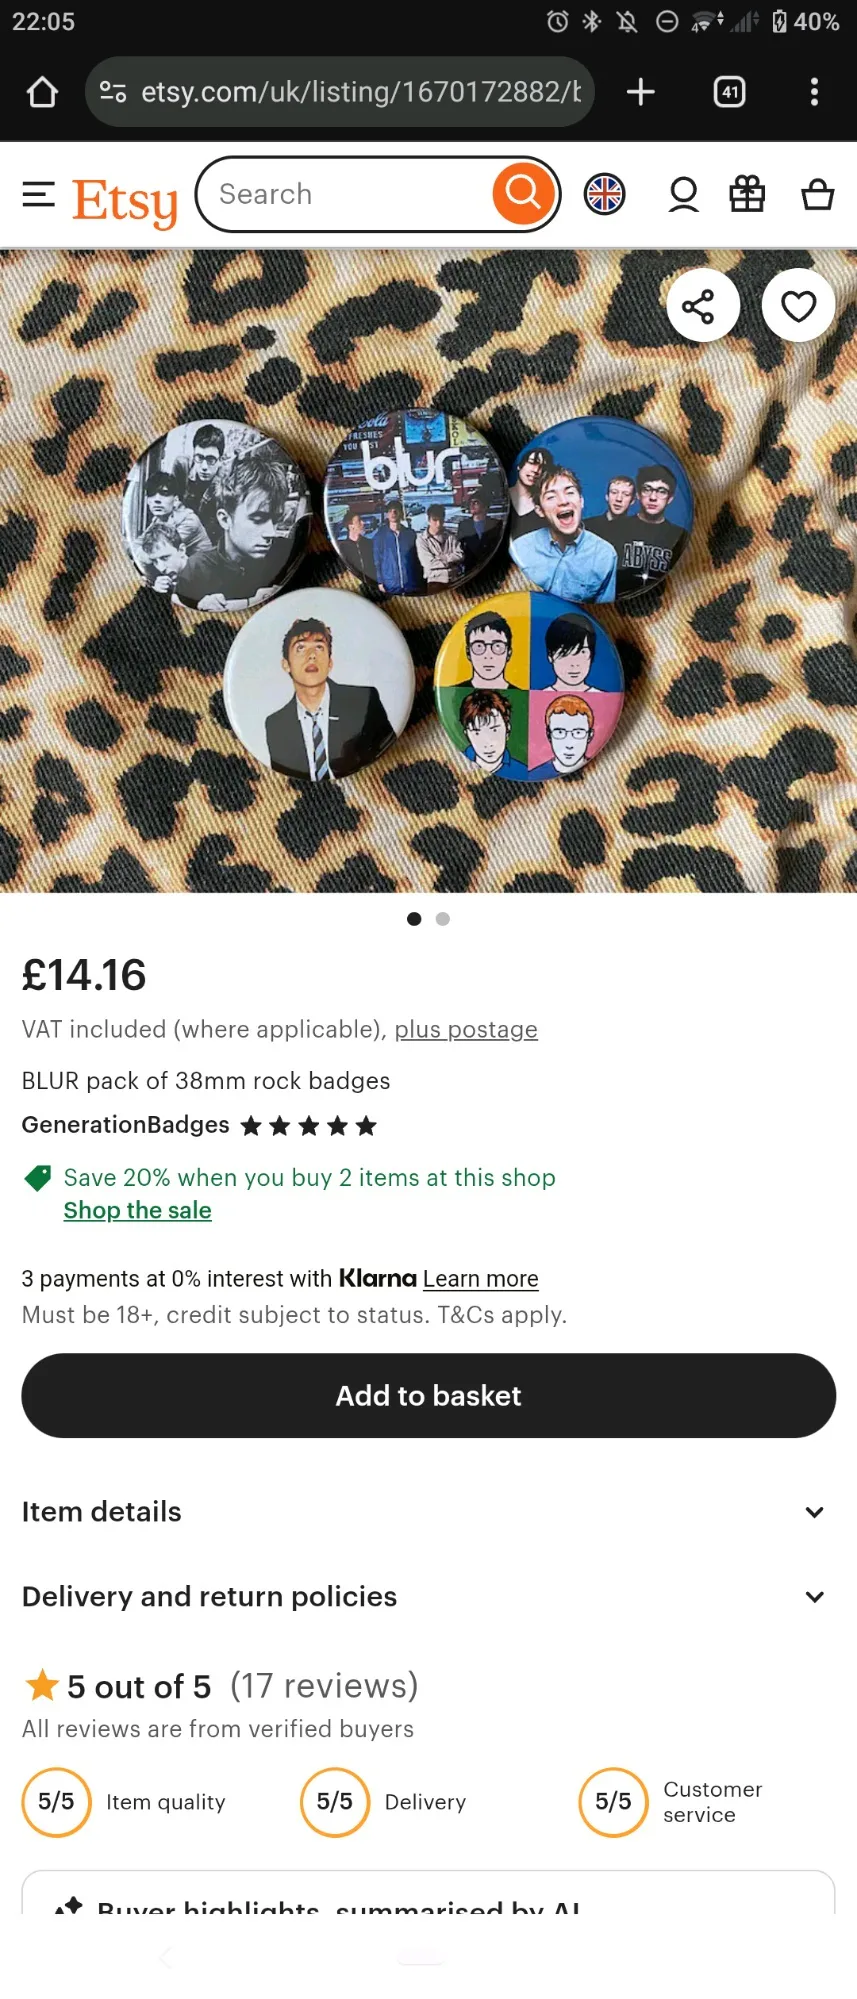The height and width of the screenshot is (1999, 857).
Task: Expand the Item details section
Action: pos(428,1511)
